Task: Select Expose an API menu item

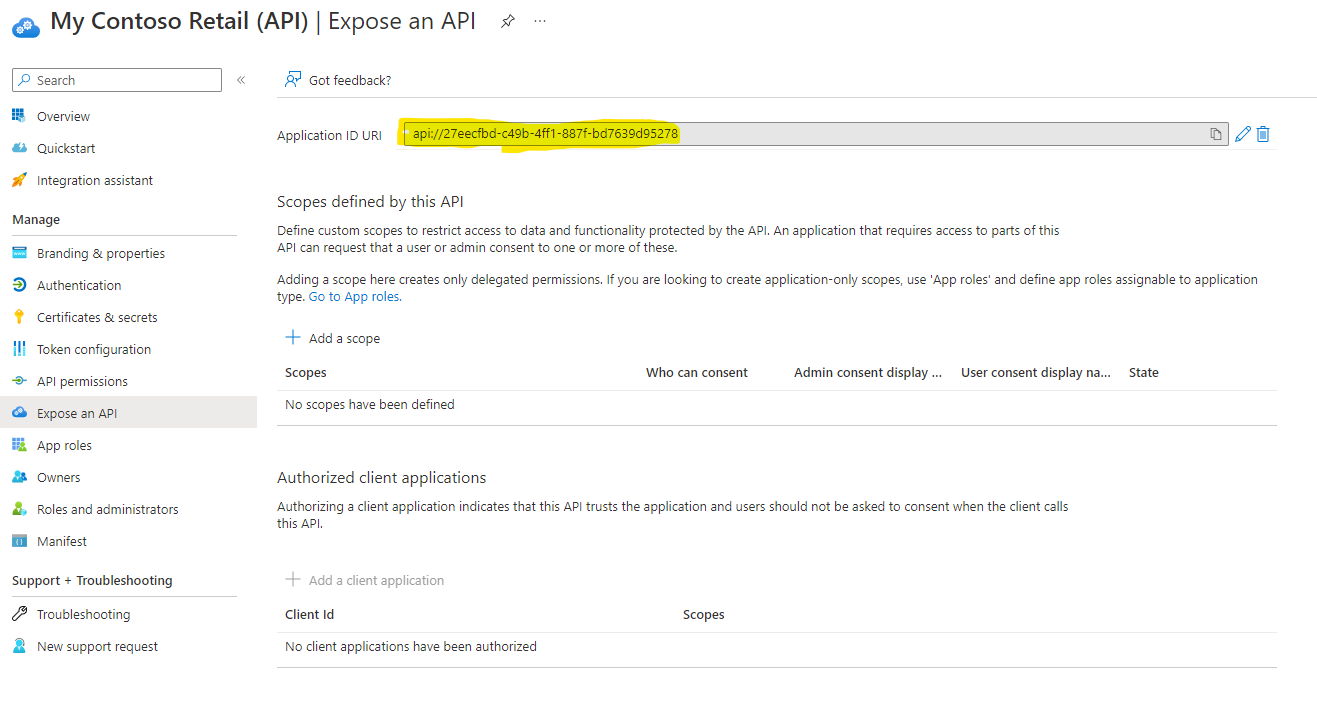Action: click(x=128, y=413)
